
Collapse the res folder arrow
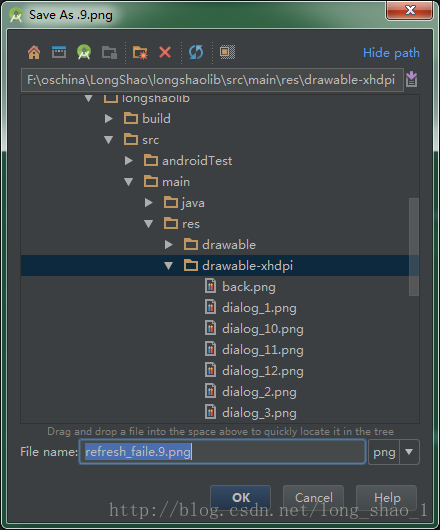coord(149,224)
